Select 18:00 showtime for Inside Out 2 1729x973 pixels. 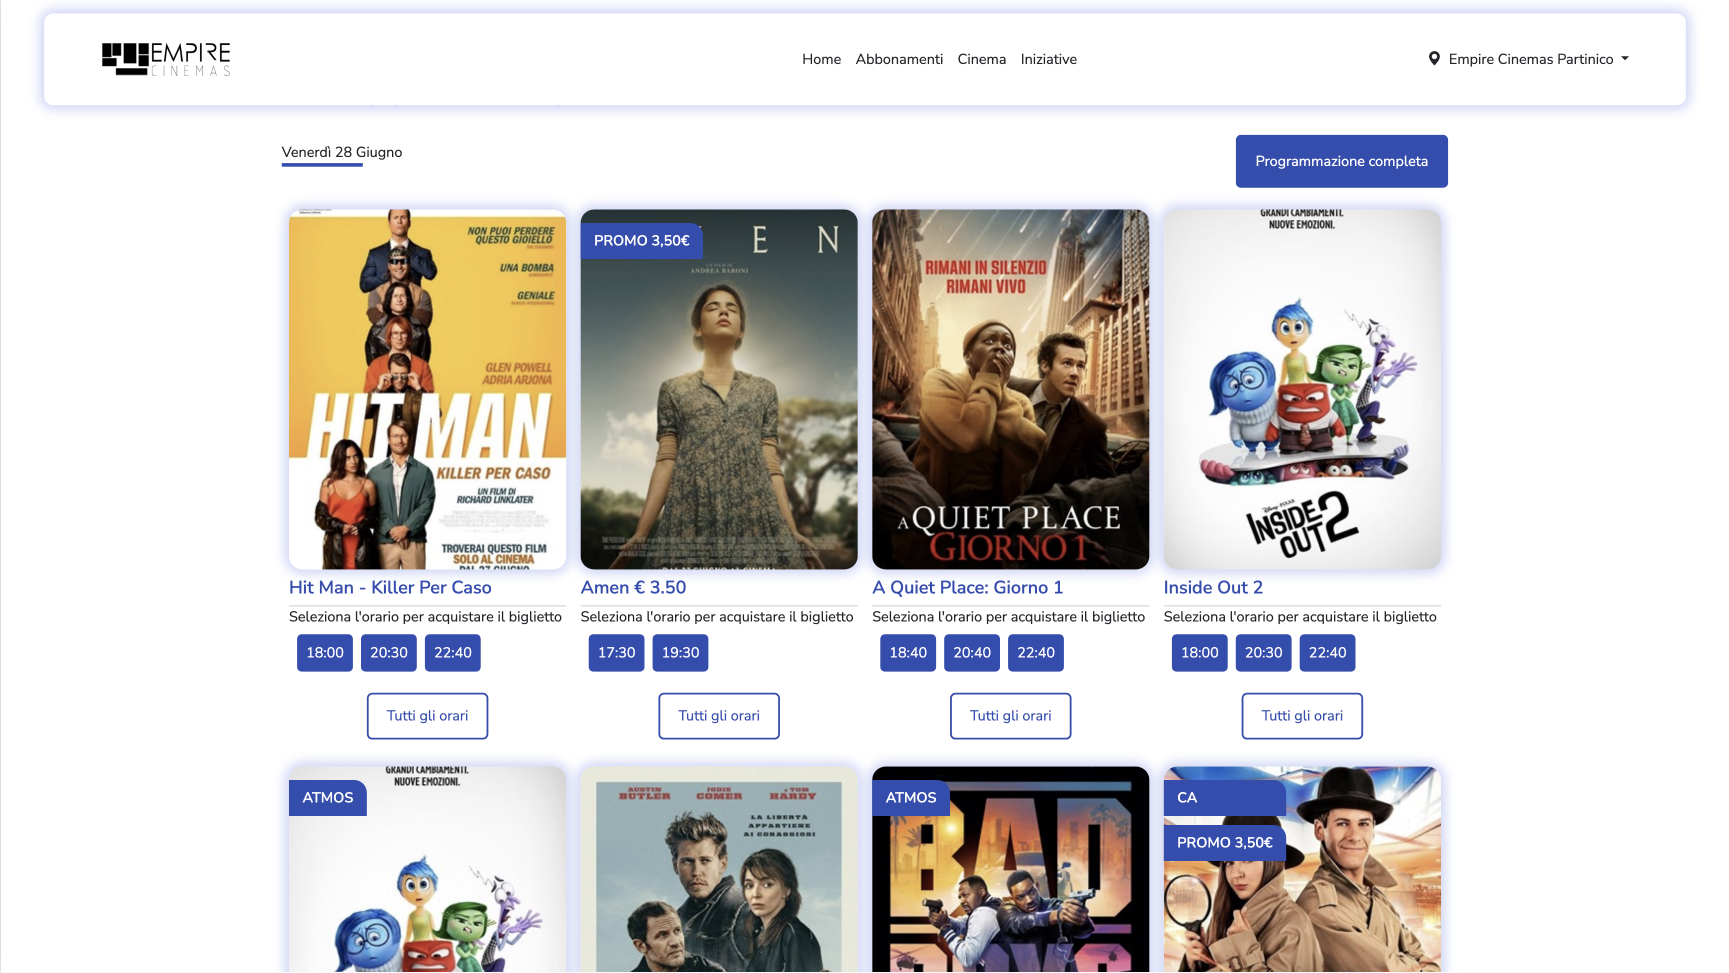point(1200,653)
